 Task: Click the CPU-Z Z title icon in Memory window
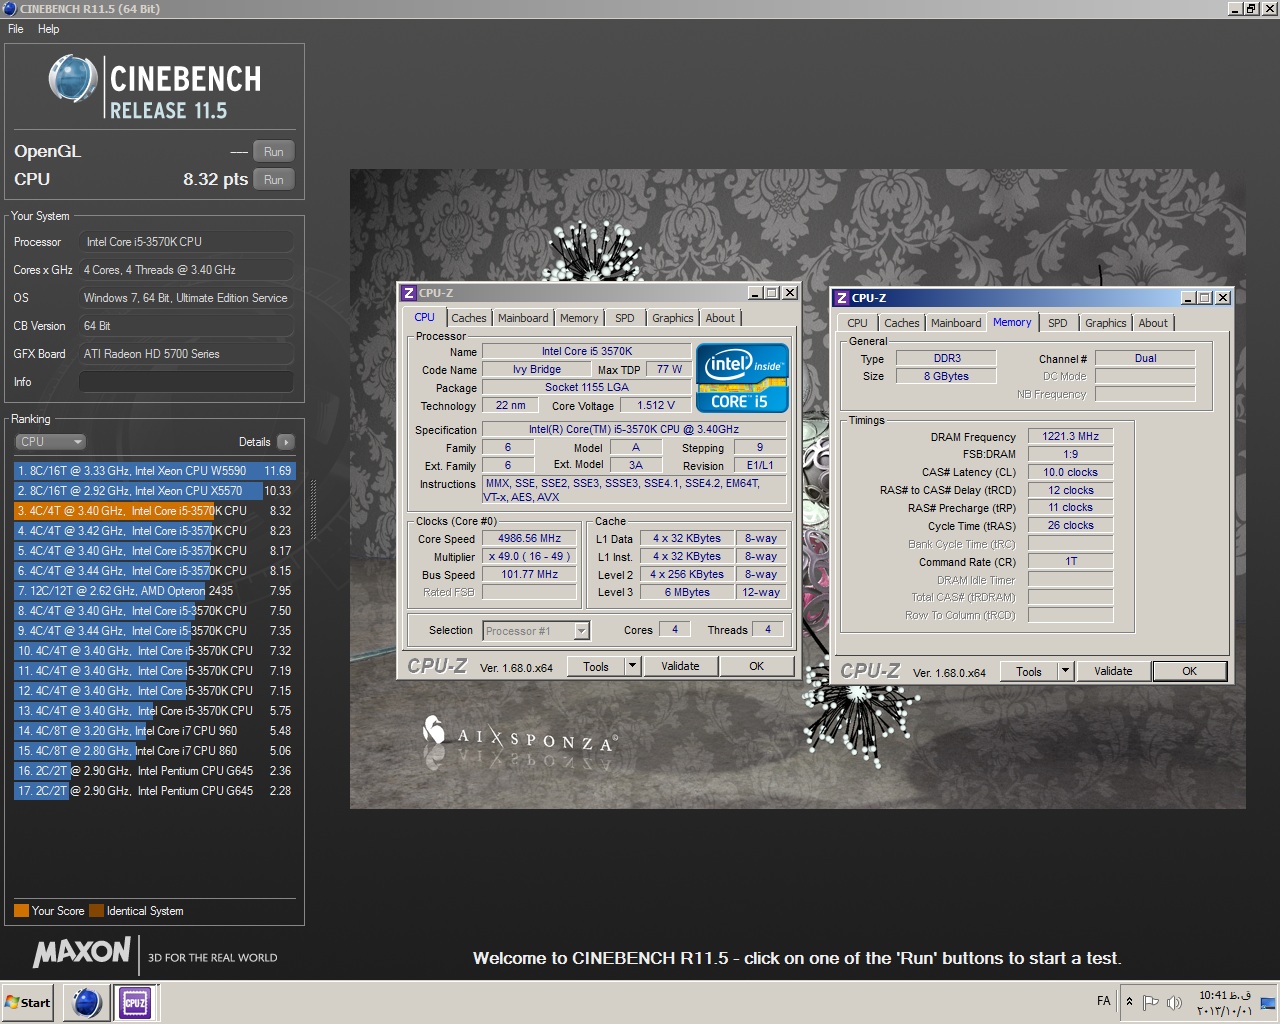(x=841, y=298)
